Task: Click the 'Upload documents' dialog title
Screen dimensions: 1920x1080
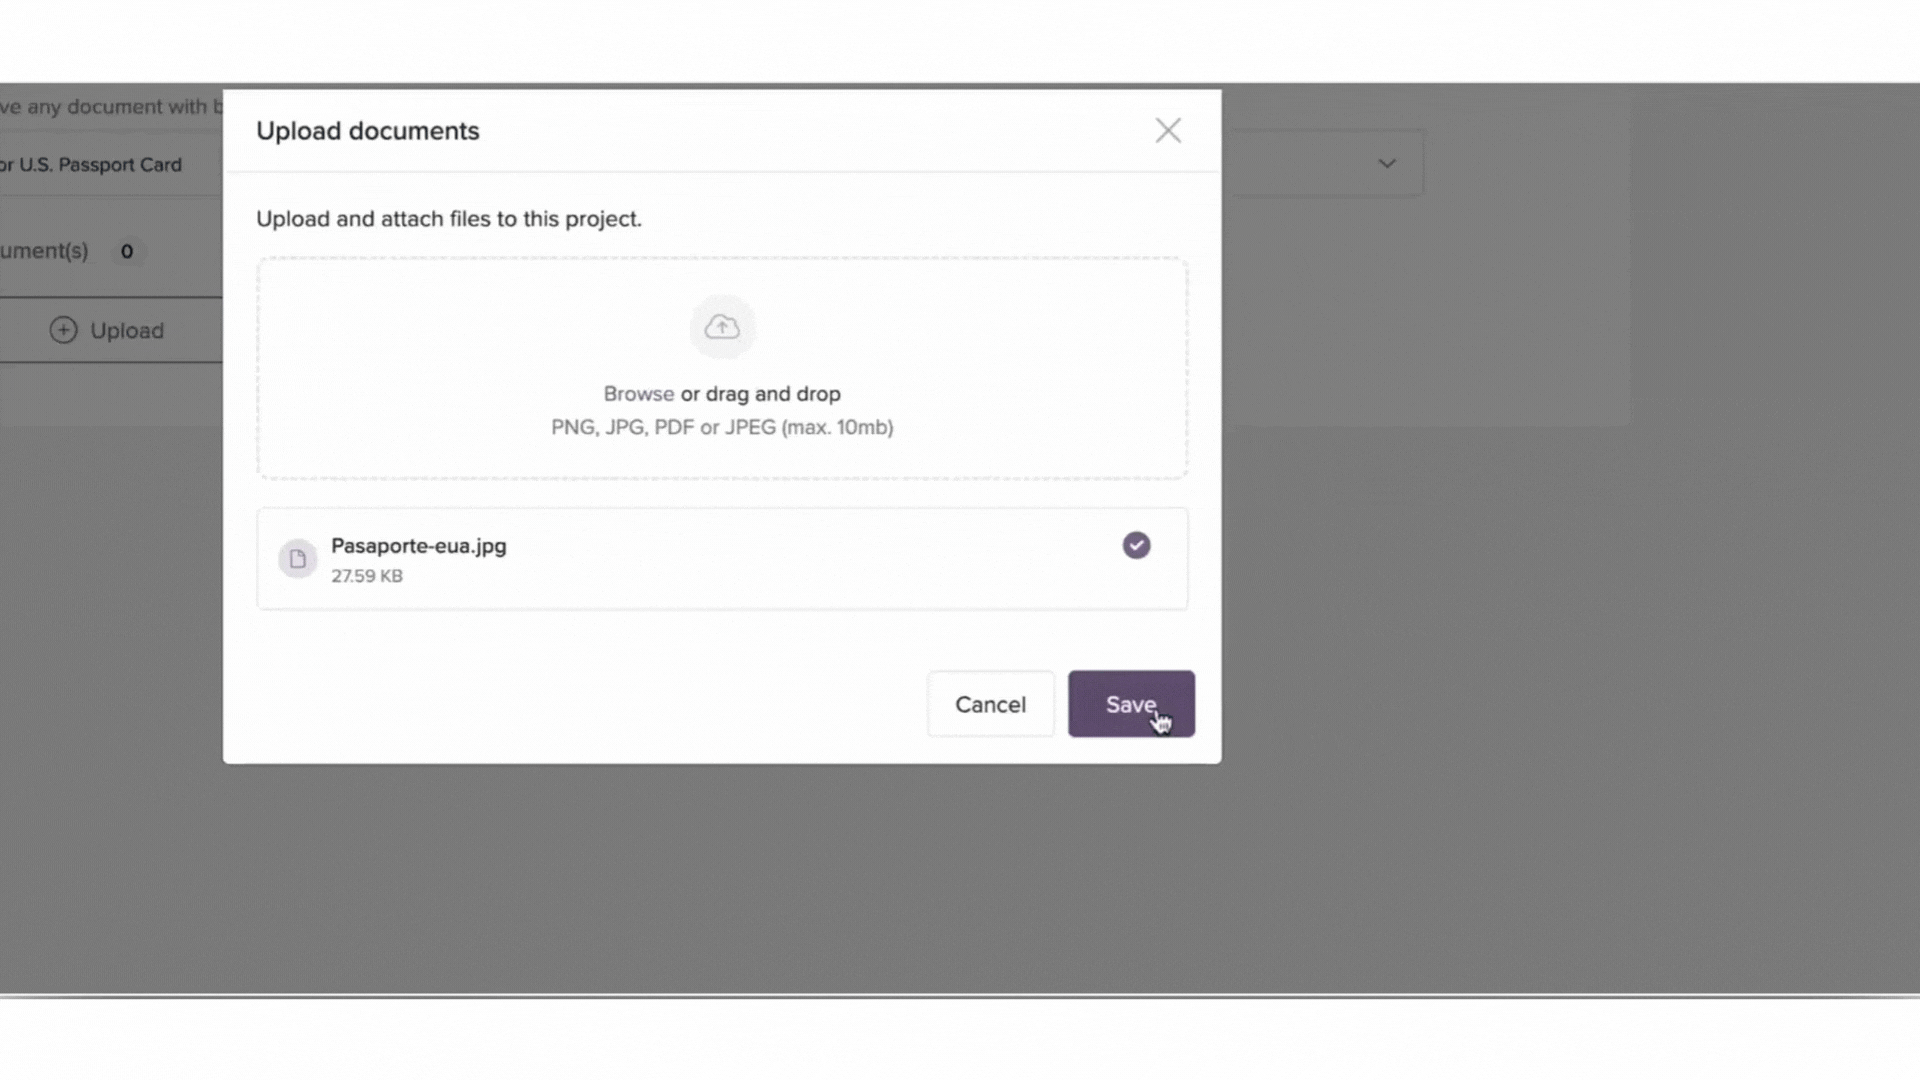Action: coord(367,131)
